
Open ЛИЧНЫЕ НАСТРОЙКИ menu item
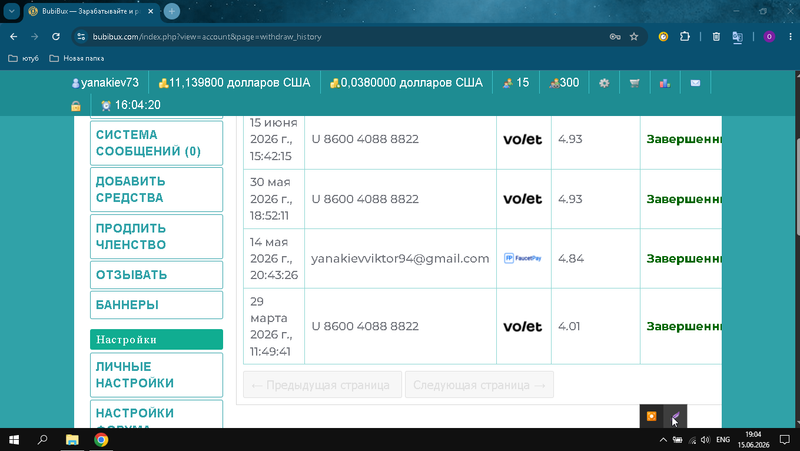[157, 374]
